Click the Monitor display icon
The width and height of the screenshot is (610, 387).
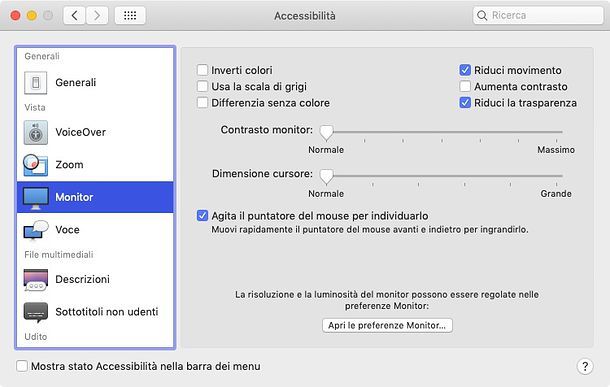pos(35,198)
